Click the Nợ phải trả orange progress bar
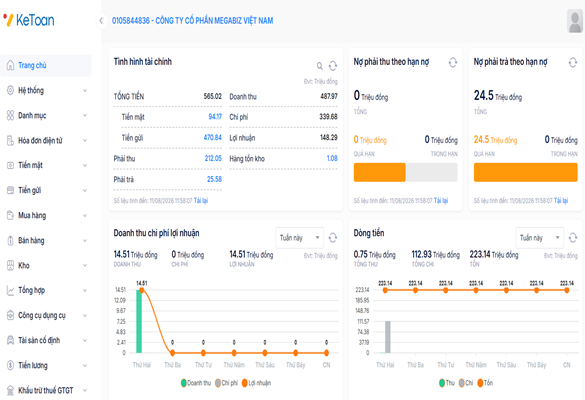 click(x=526, y=172)
